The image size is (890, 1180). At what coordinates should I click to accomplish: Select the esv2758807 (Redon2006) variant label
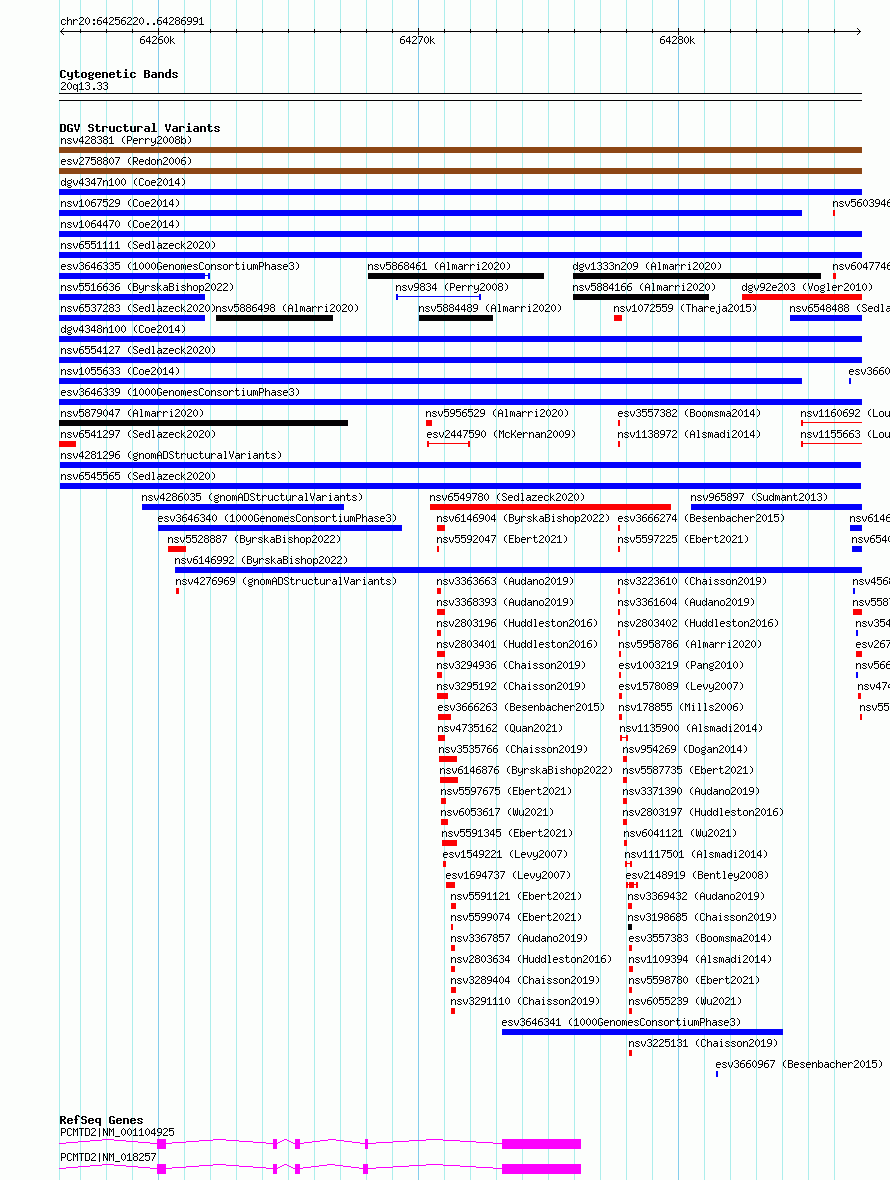click(x=126, y=161)
